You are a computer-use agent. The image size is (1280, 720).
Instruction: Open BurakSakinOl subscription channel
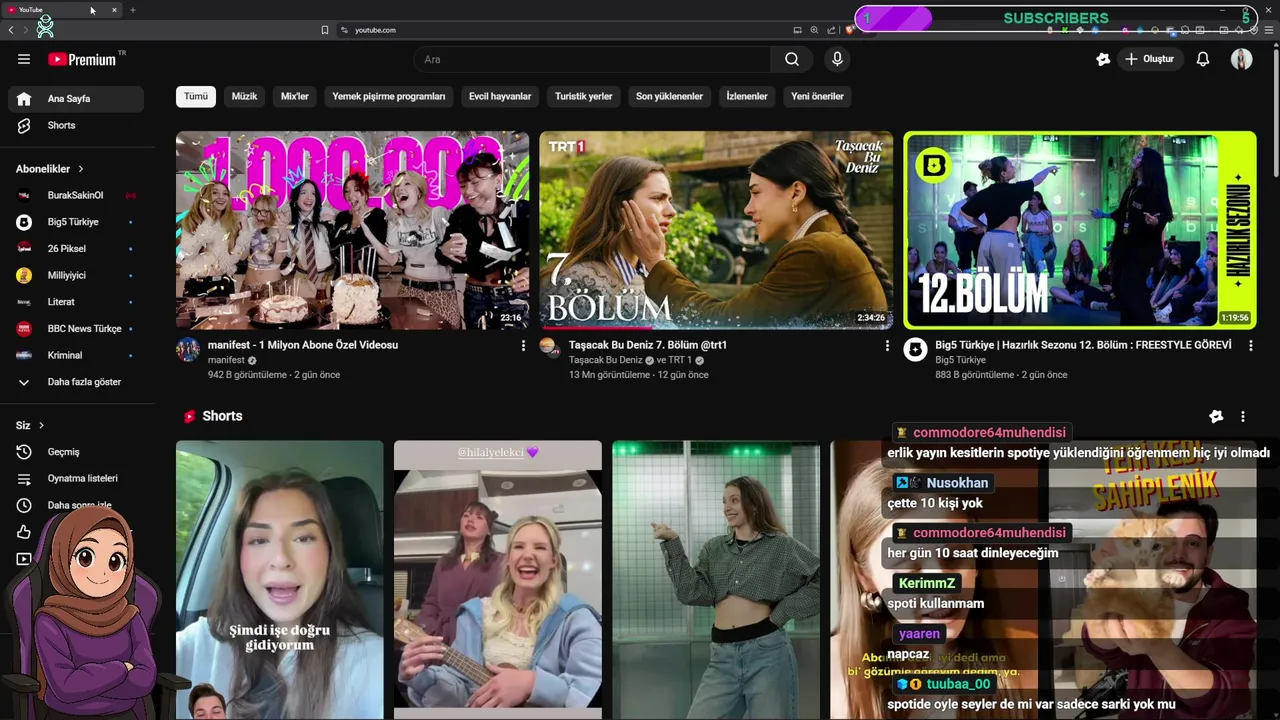tap(76, 195)
